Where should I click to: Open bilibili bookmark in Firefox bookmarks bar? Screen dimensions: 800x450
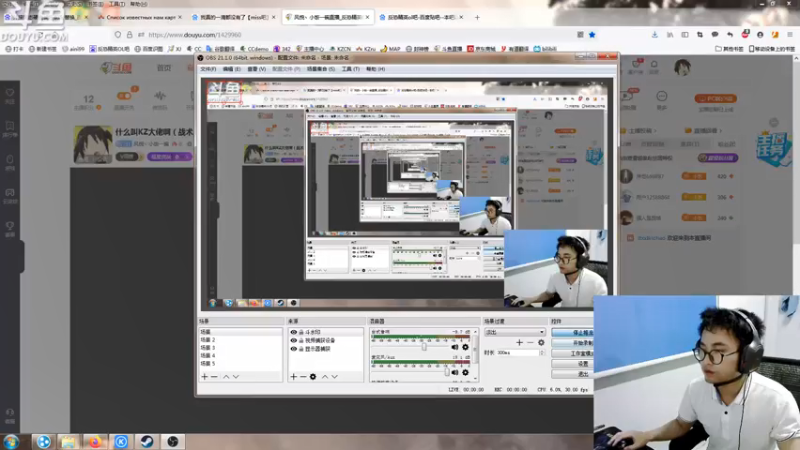coord(545,49)
